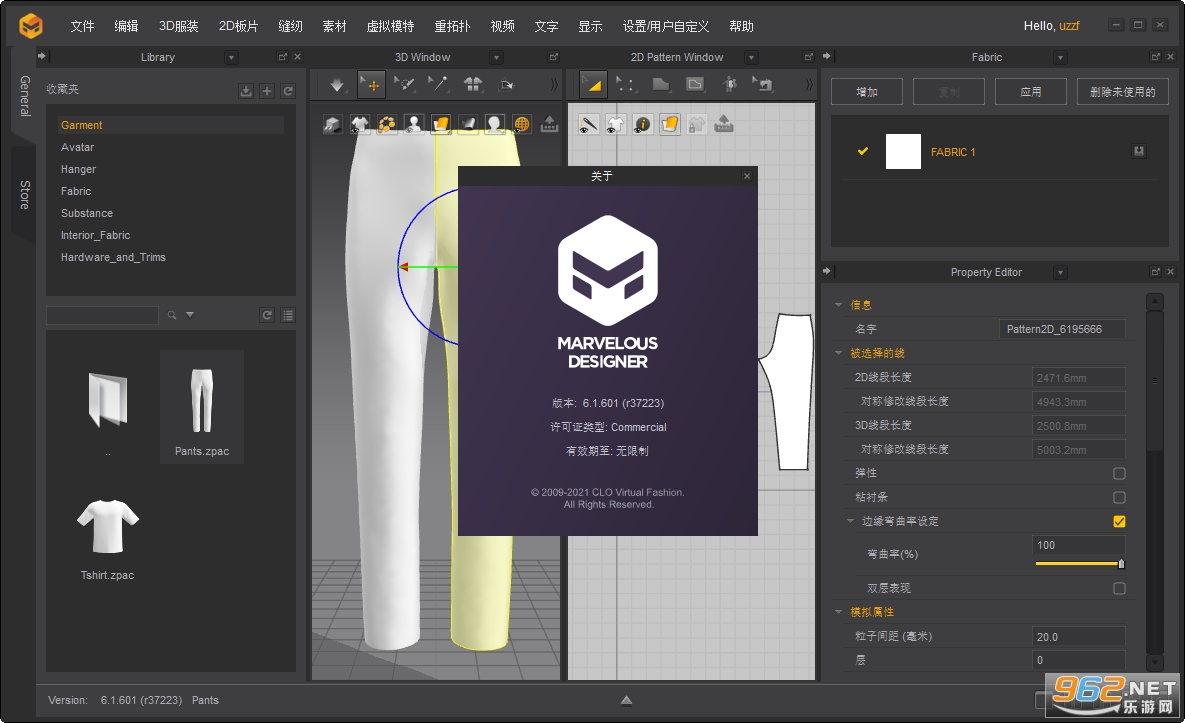Viewport: 1185px width, 723px height.
Task: Open the 设置/用户自定义 menu
Action: click(666, 26)
